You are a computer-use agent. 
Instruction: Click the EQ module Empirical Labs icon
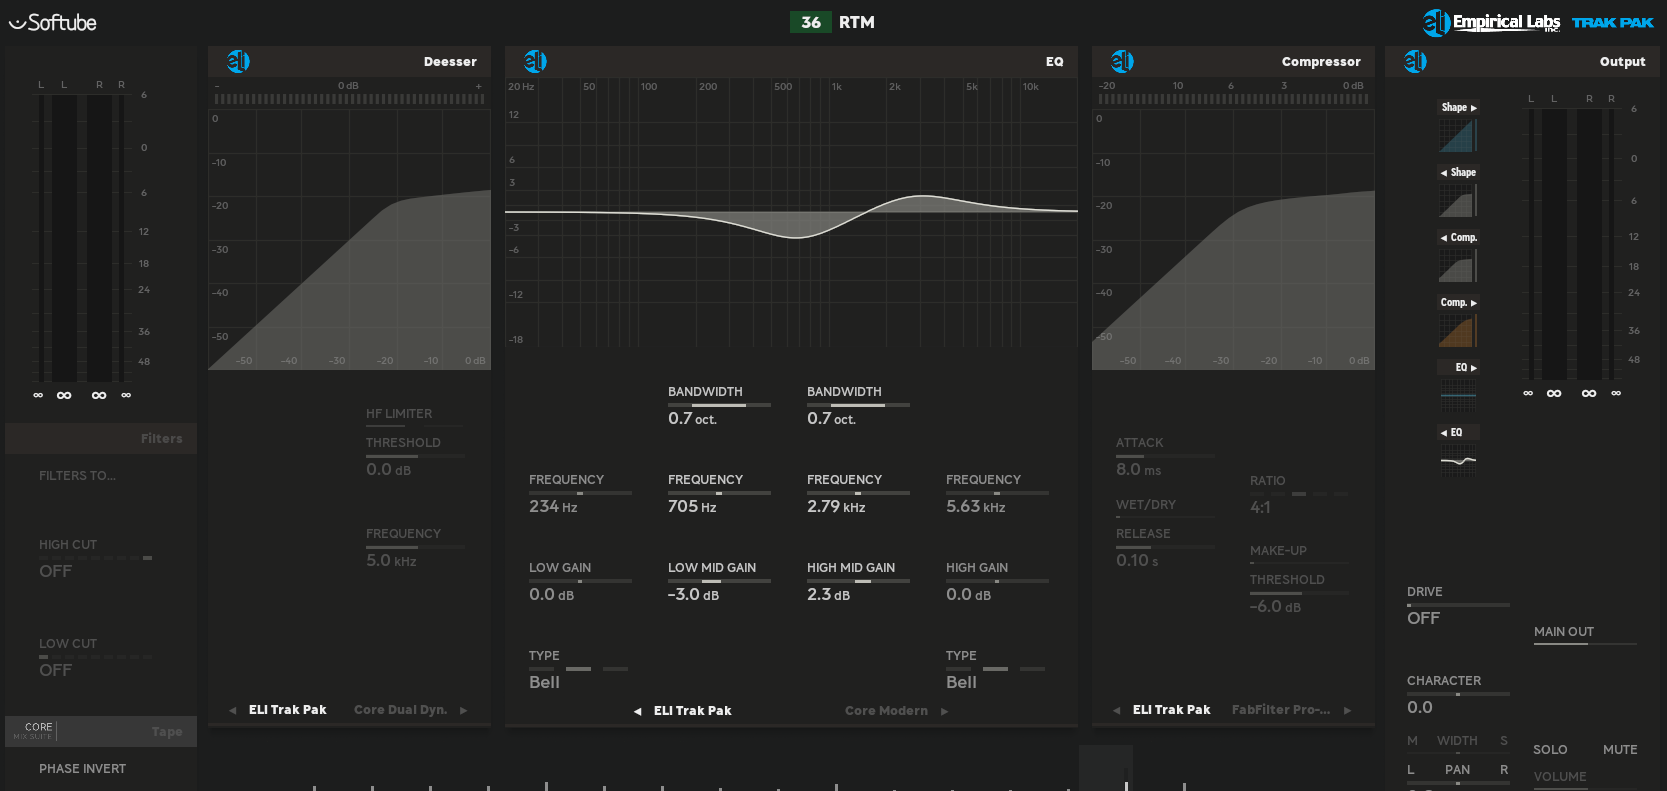point(535,62)
